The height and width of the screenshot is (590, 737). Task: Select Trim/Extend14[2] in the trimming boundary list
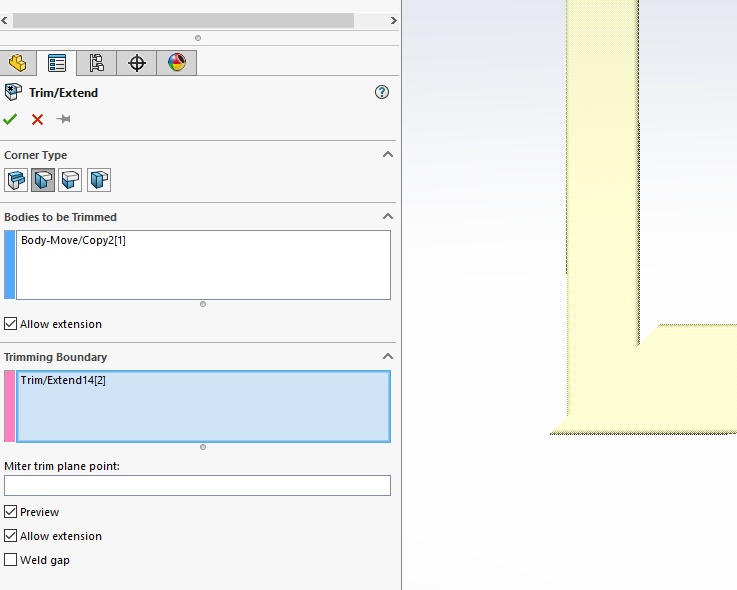63,380
